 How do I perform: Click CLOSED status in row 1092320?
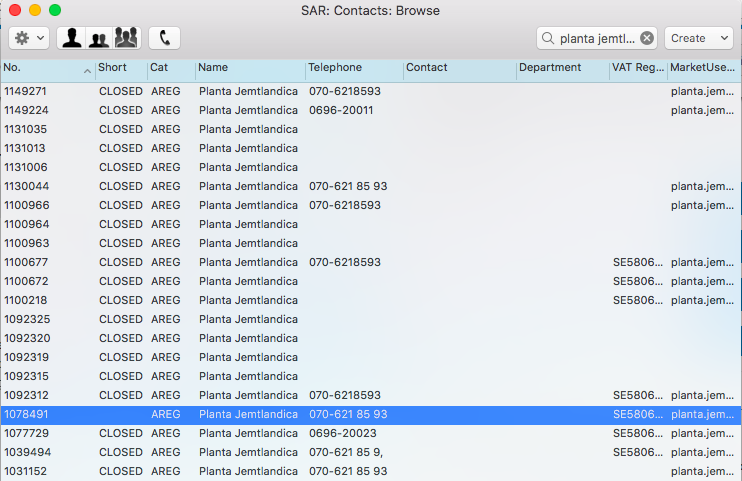click(121, 338)
